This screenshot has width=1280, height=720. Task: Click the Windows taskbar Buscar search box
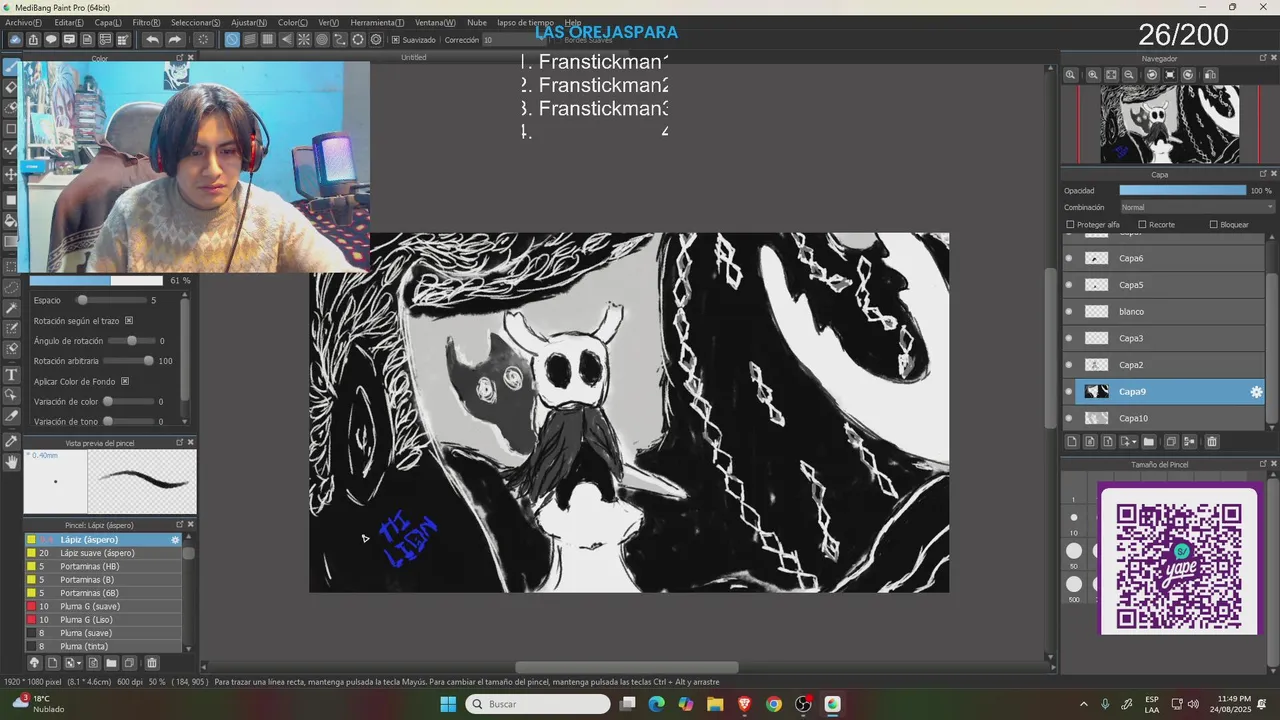[537, 704]
